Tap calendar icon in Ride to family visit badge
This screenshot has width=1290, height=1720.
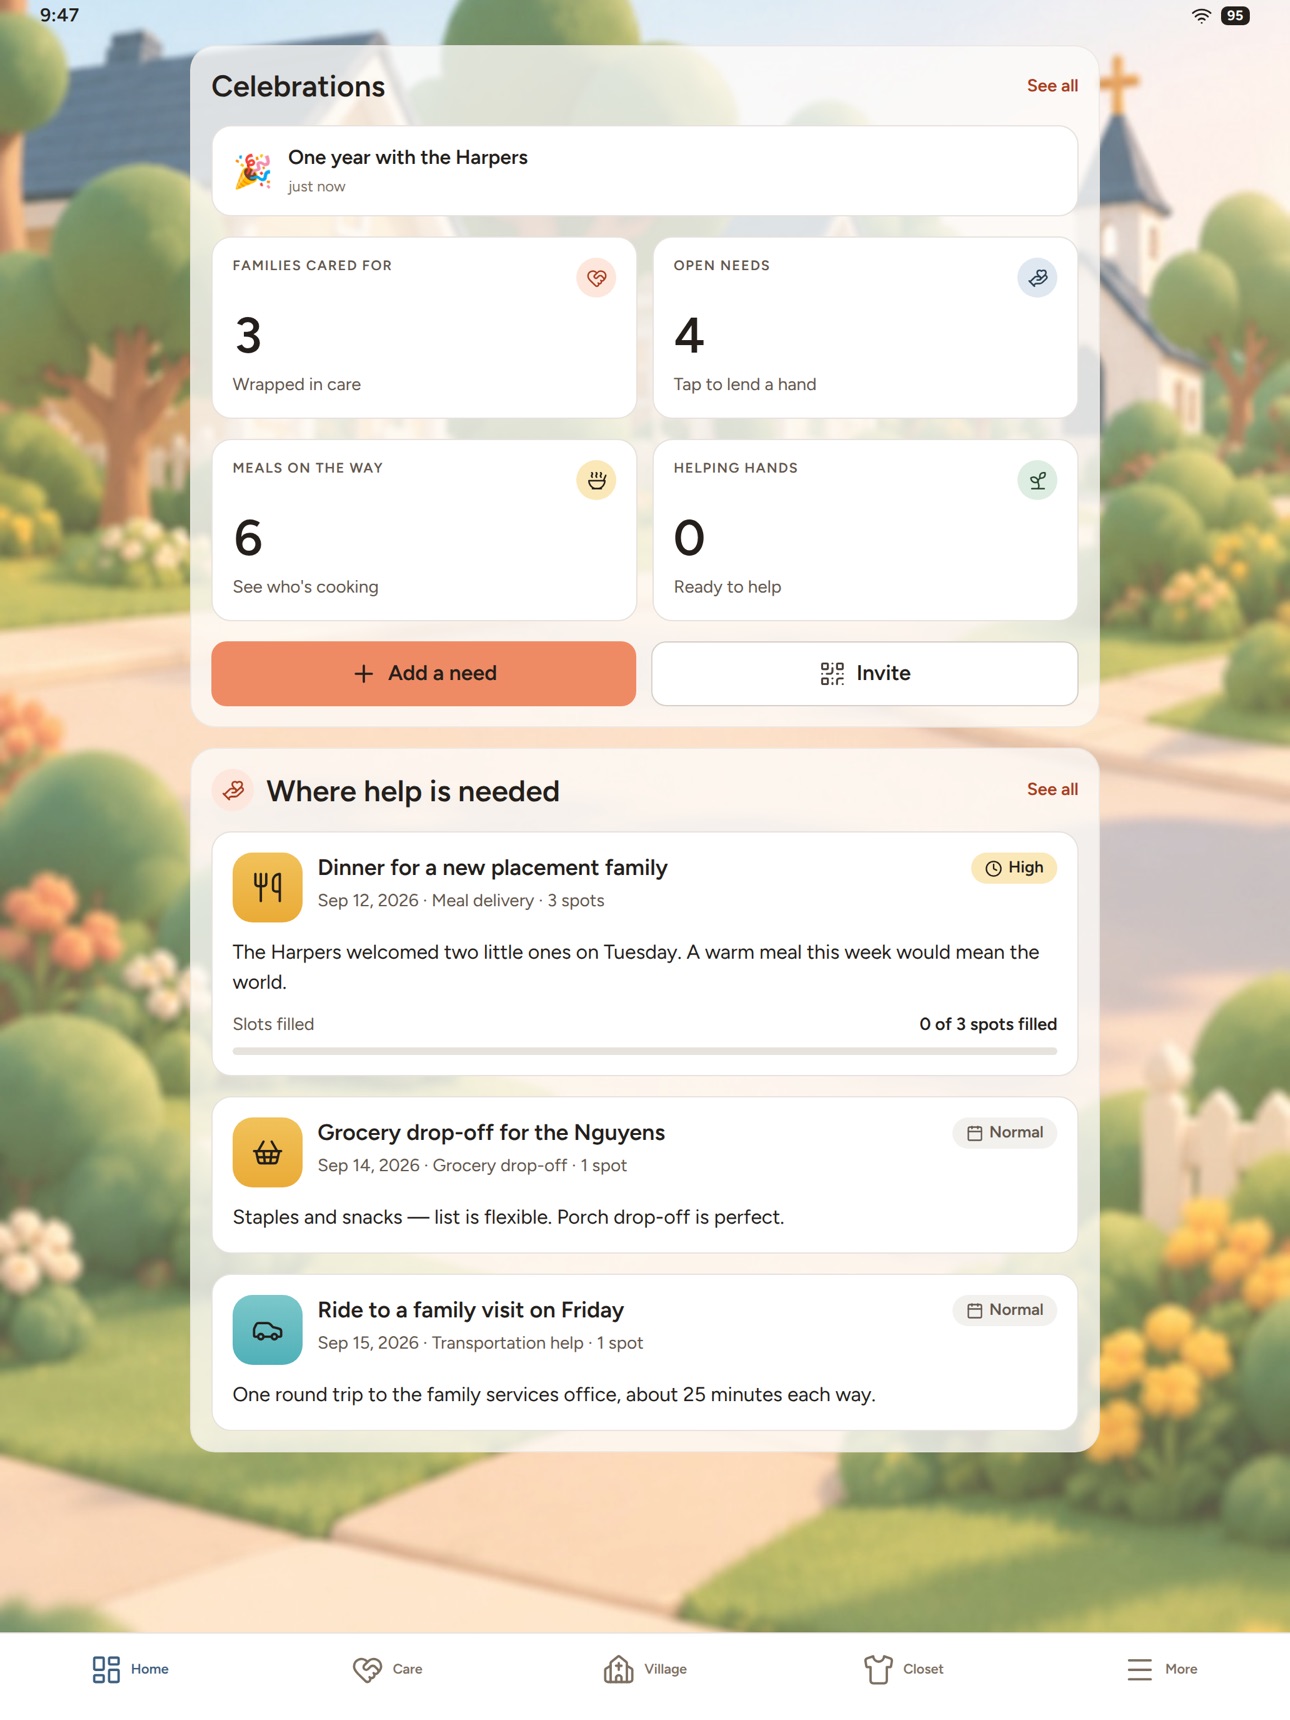point(974,1311)
